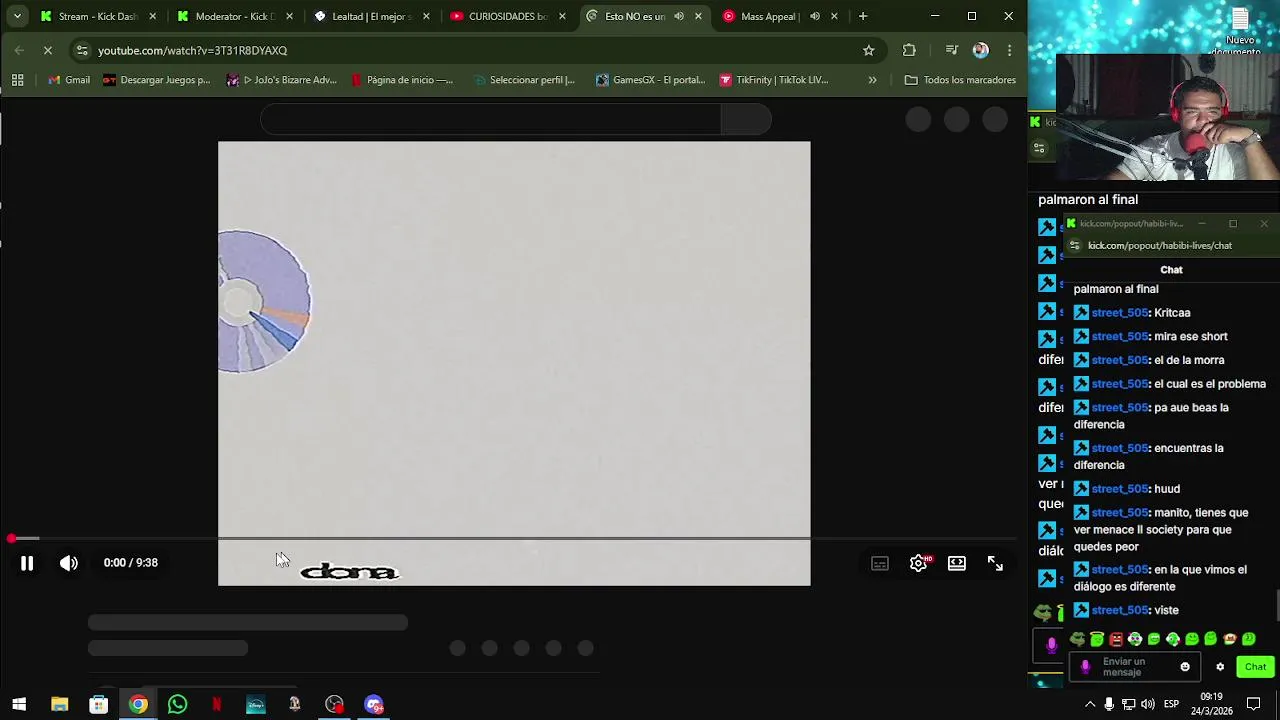
Task: Open Chrome three-dot menu
Action: pos(1010,50)
